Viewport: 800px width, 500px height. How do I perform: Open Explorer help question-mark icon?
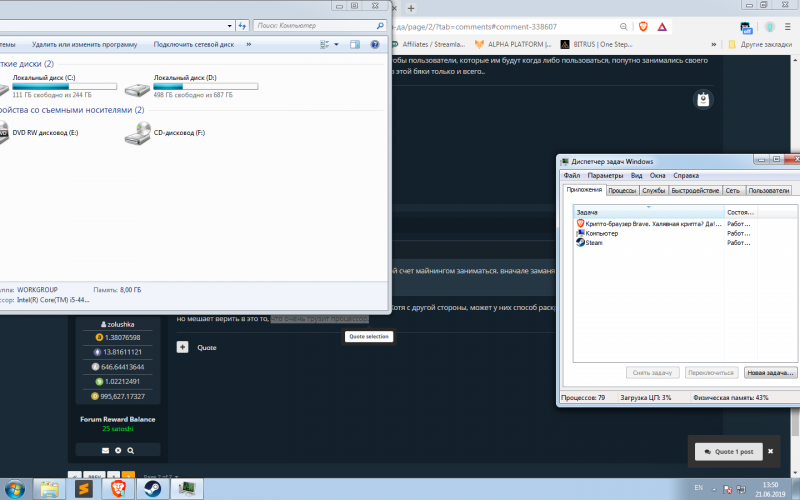pos(374,44)
